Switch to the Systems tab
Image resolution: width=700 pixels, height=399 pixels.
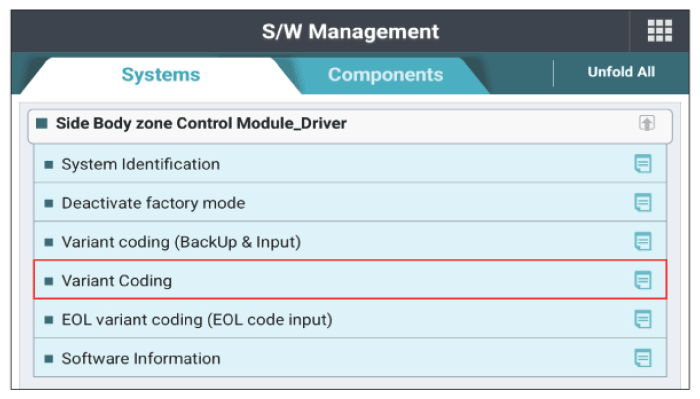161,75
